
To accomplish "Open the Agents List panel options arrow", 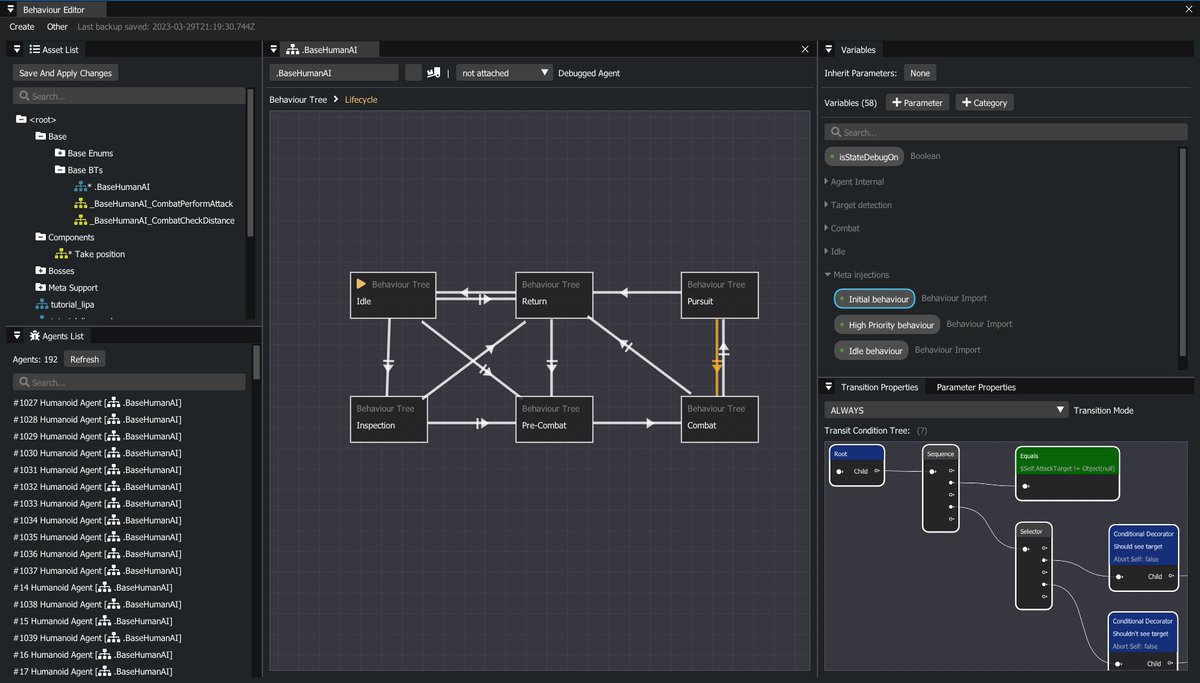I will (x=17, y=336).
